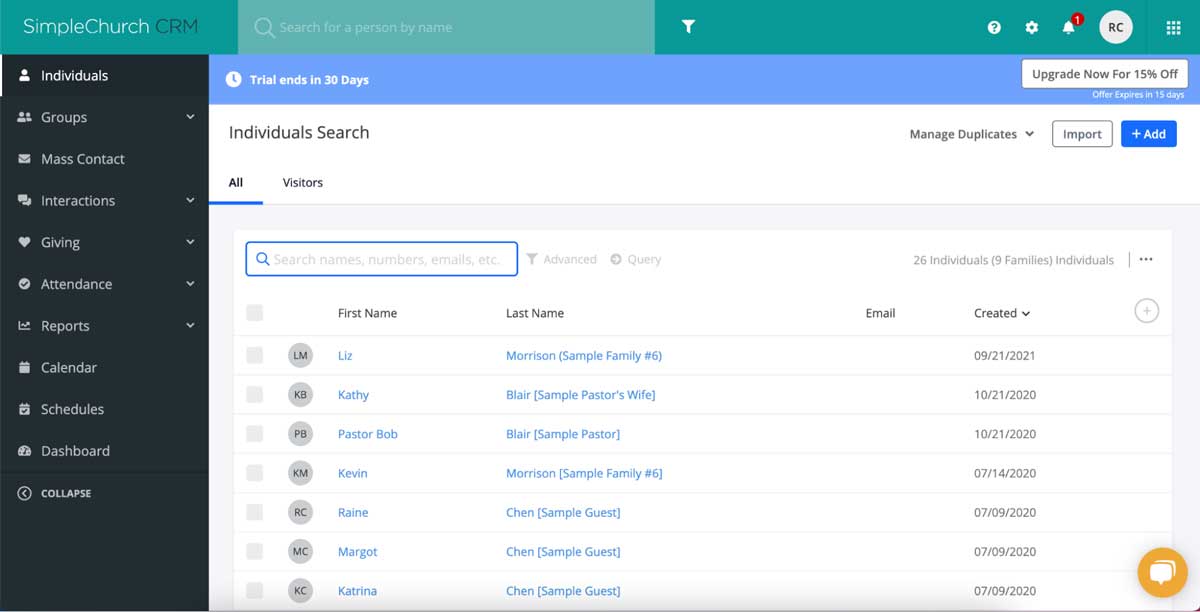The image size is (1200, 612).
Task: Expand the Giving sidebar section
Action: point(60,242)
